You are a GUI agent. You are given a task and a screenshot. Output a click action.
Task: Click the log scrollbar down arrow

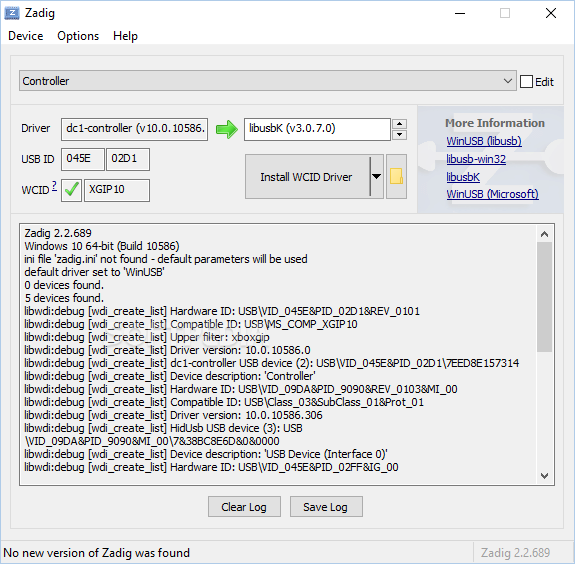tap(545, 476)
